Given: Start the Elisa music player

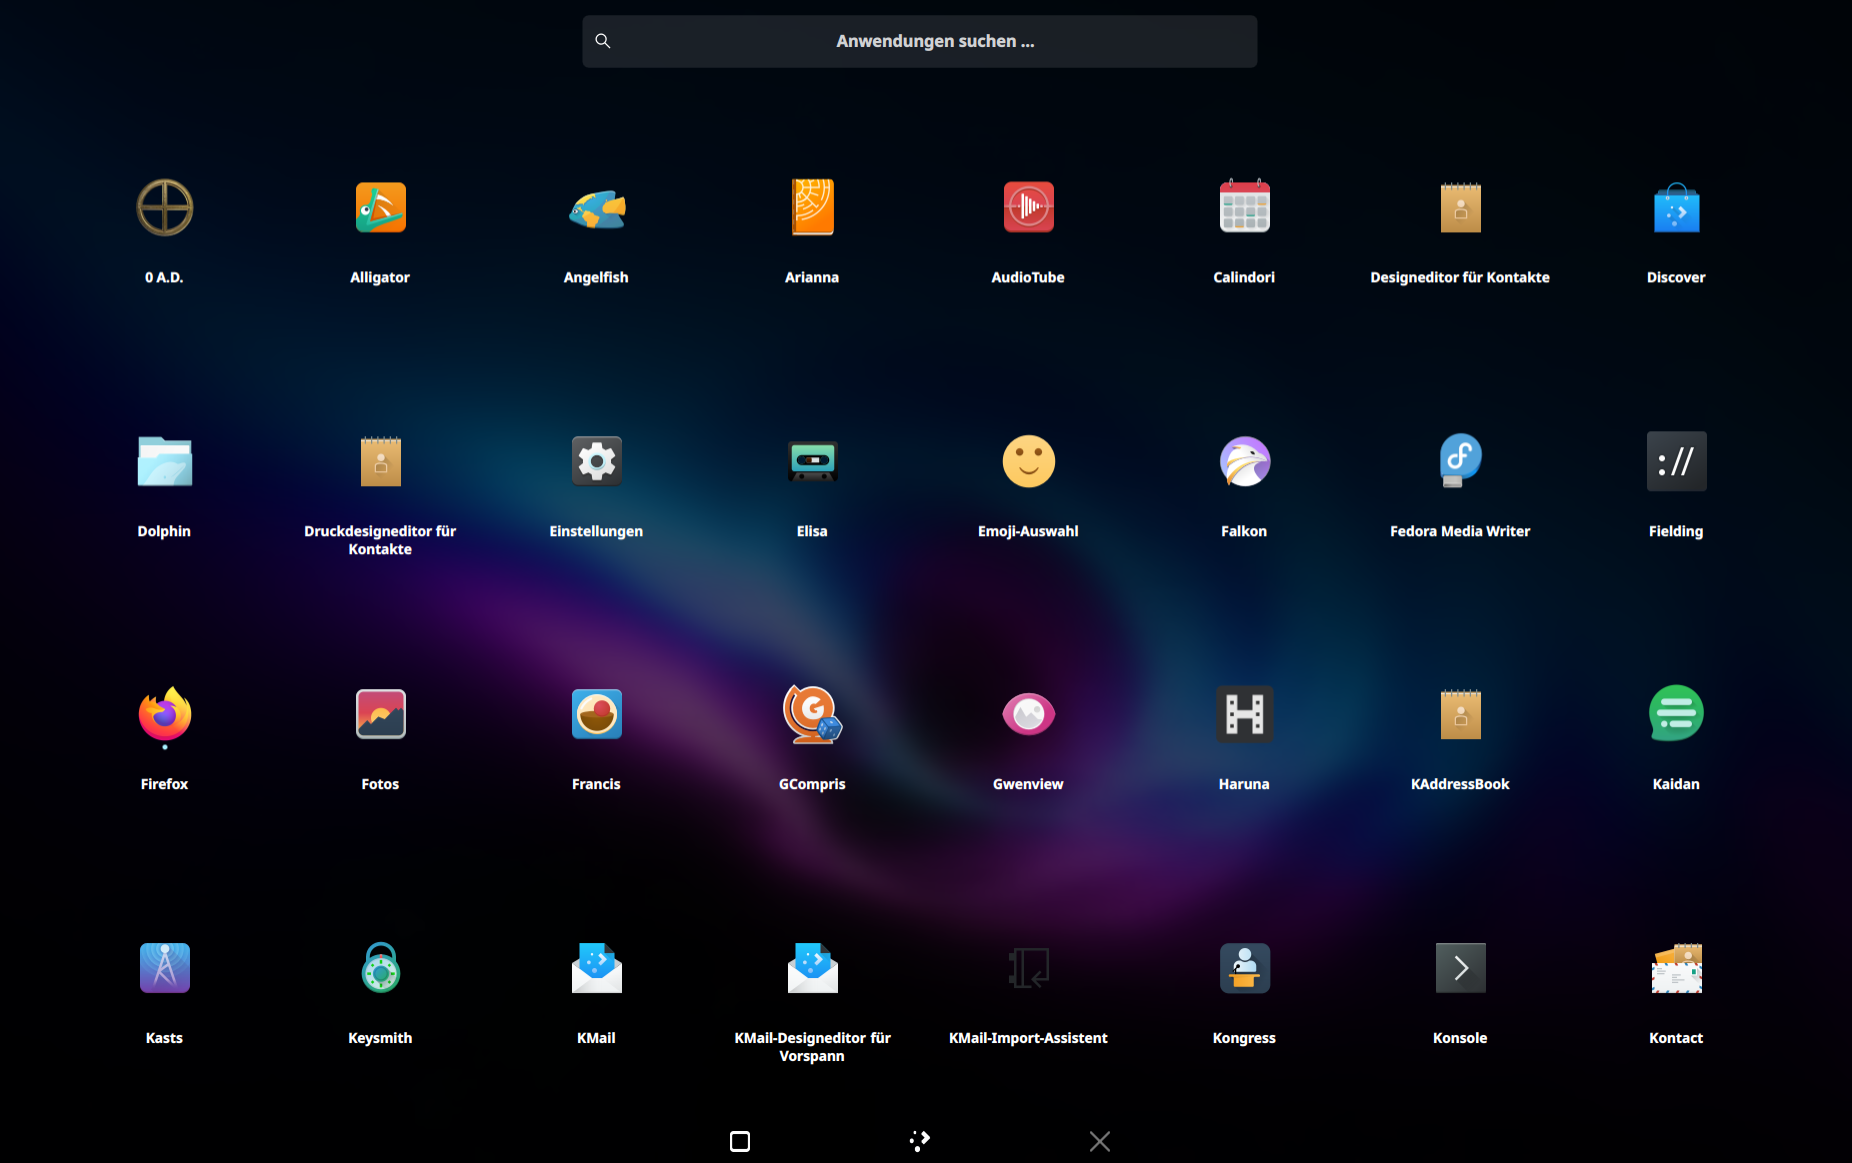Looking at the screenshot, I should tap(813, 461).
